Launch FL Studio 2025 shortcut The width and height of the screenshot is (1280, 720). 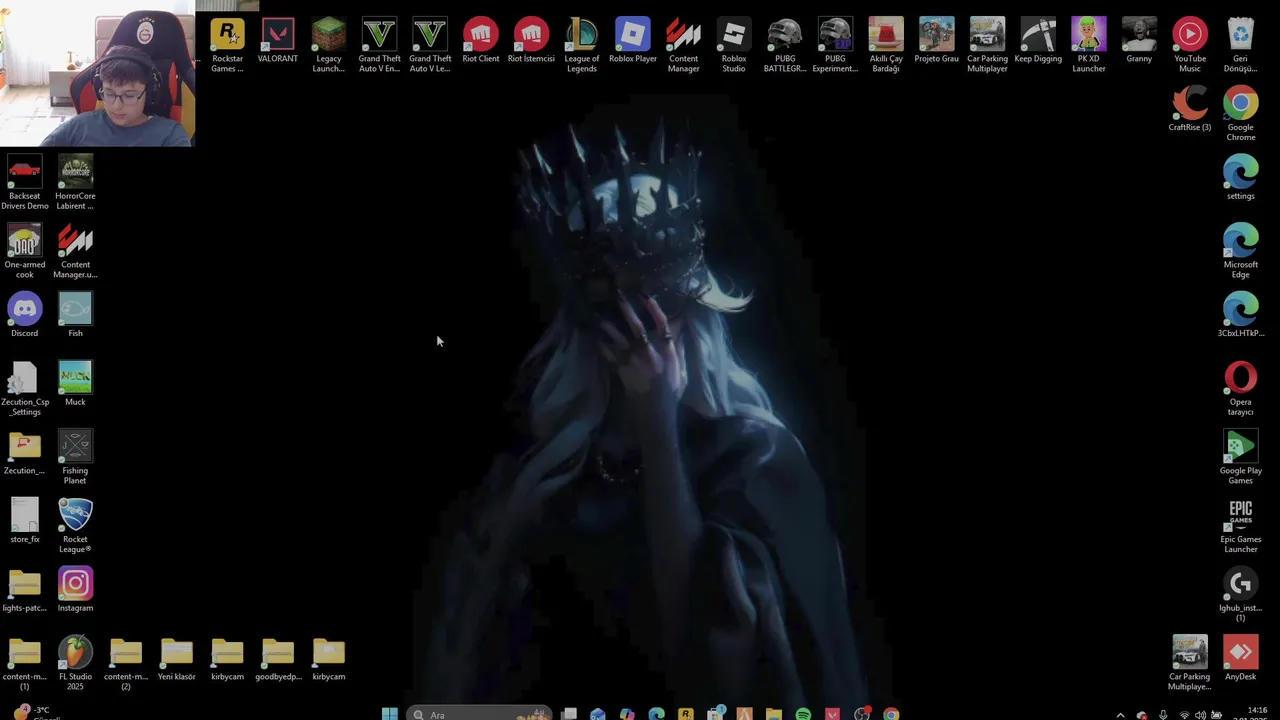point(75,662)
